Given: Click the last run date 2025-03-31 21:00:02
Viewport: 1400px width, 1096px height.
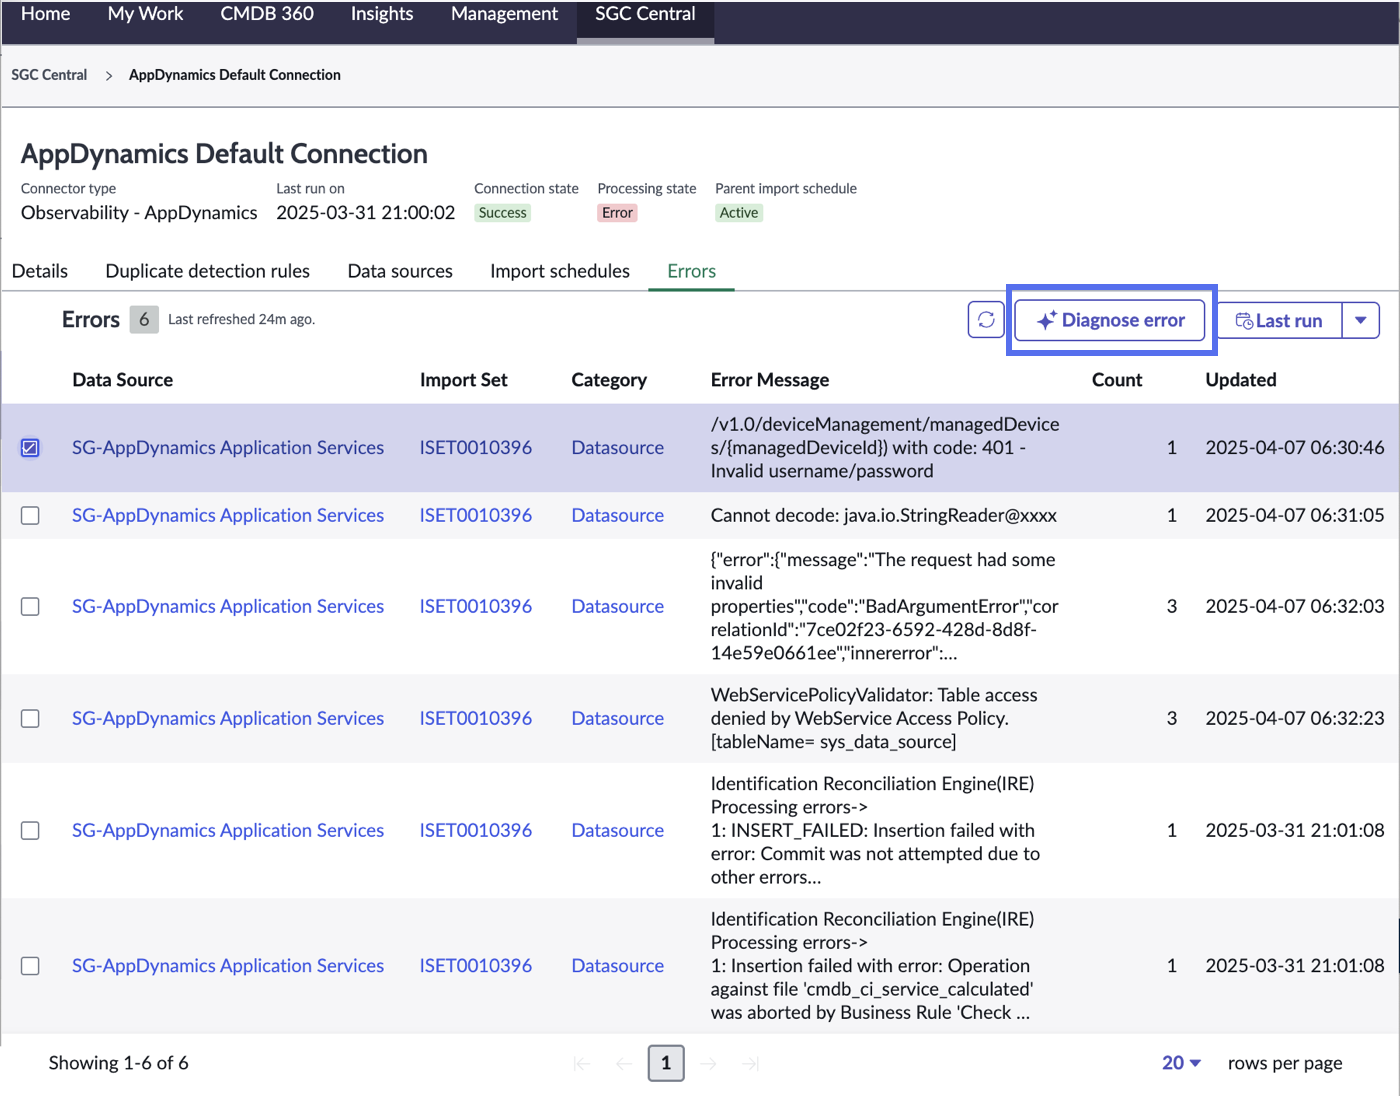Looking at the screenshot, I should click(366, 213).
